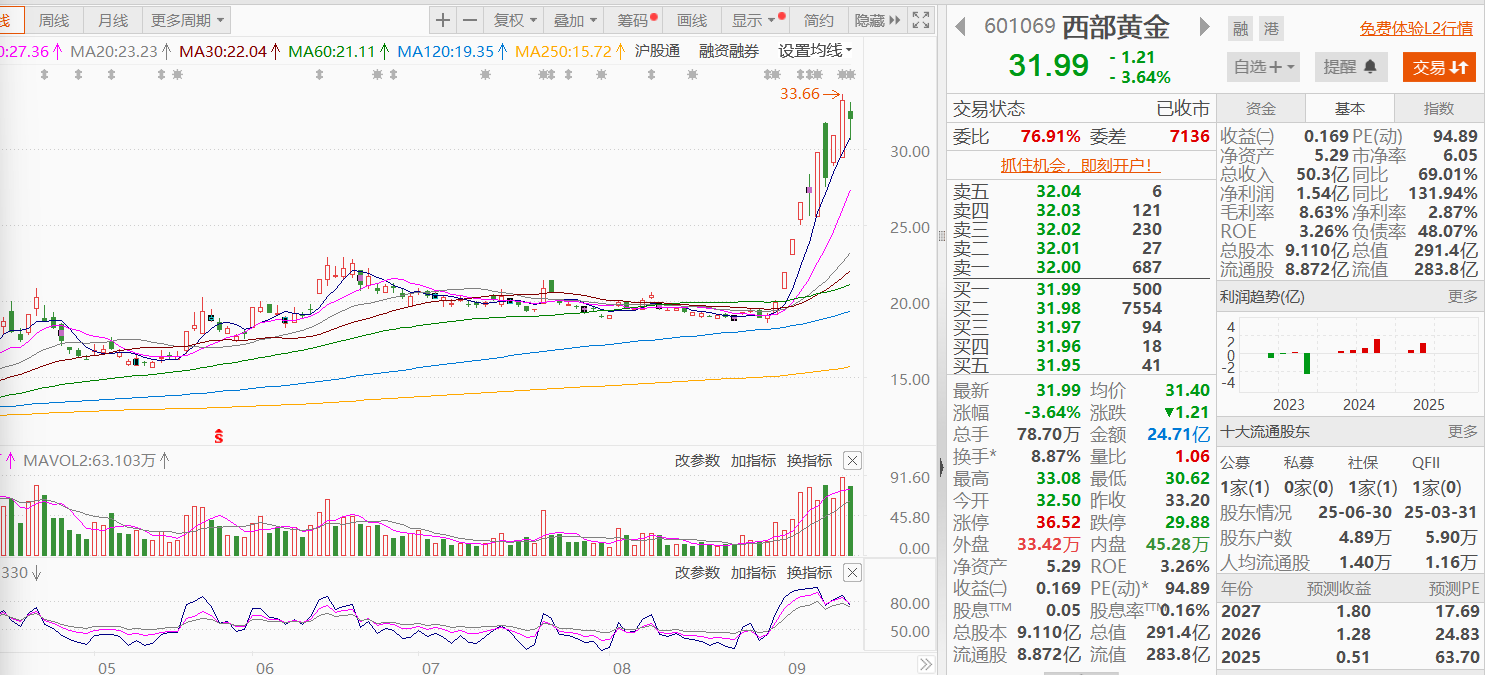This screenshot has width=1485, height=675.
Task: Click the MA60:21.11 legend label
Action: tap(331, 51)
